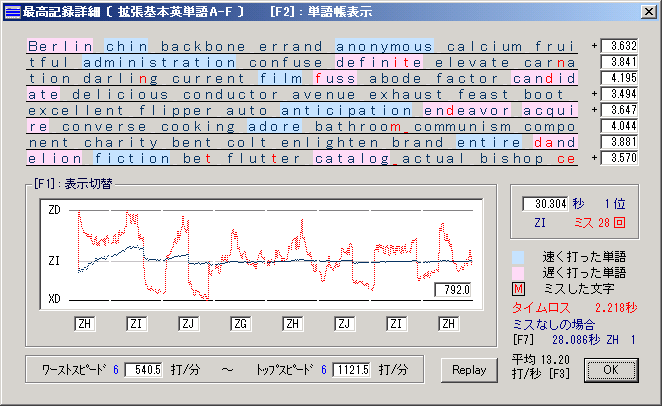
Task: Click the word "catalog"
Action: [352, 159]
